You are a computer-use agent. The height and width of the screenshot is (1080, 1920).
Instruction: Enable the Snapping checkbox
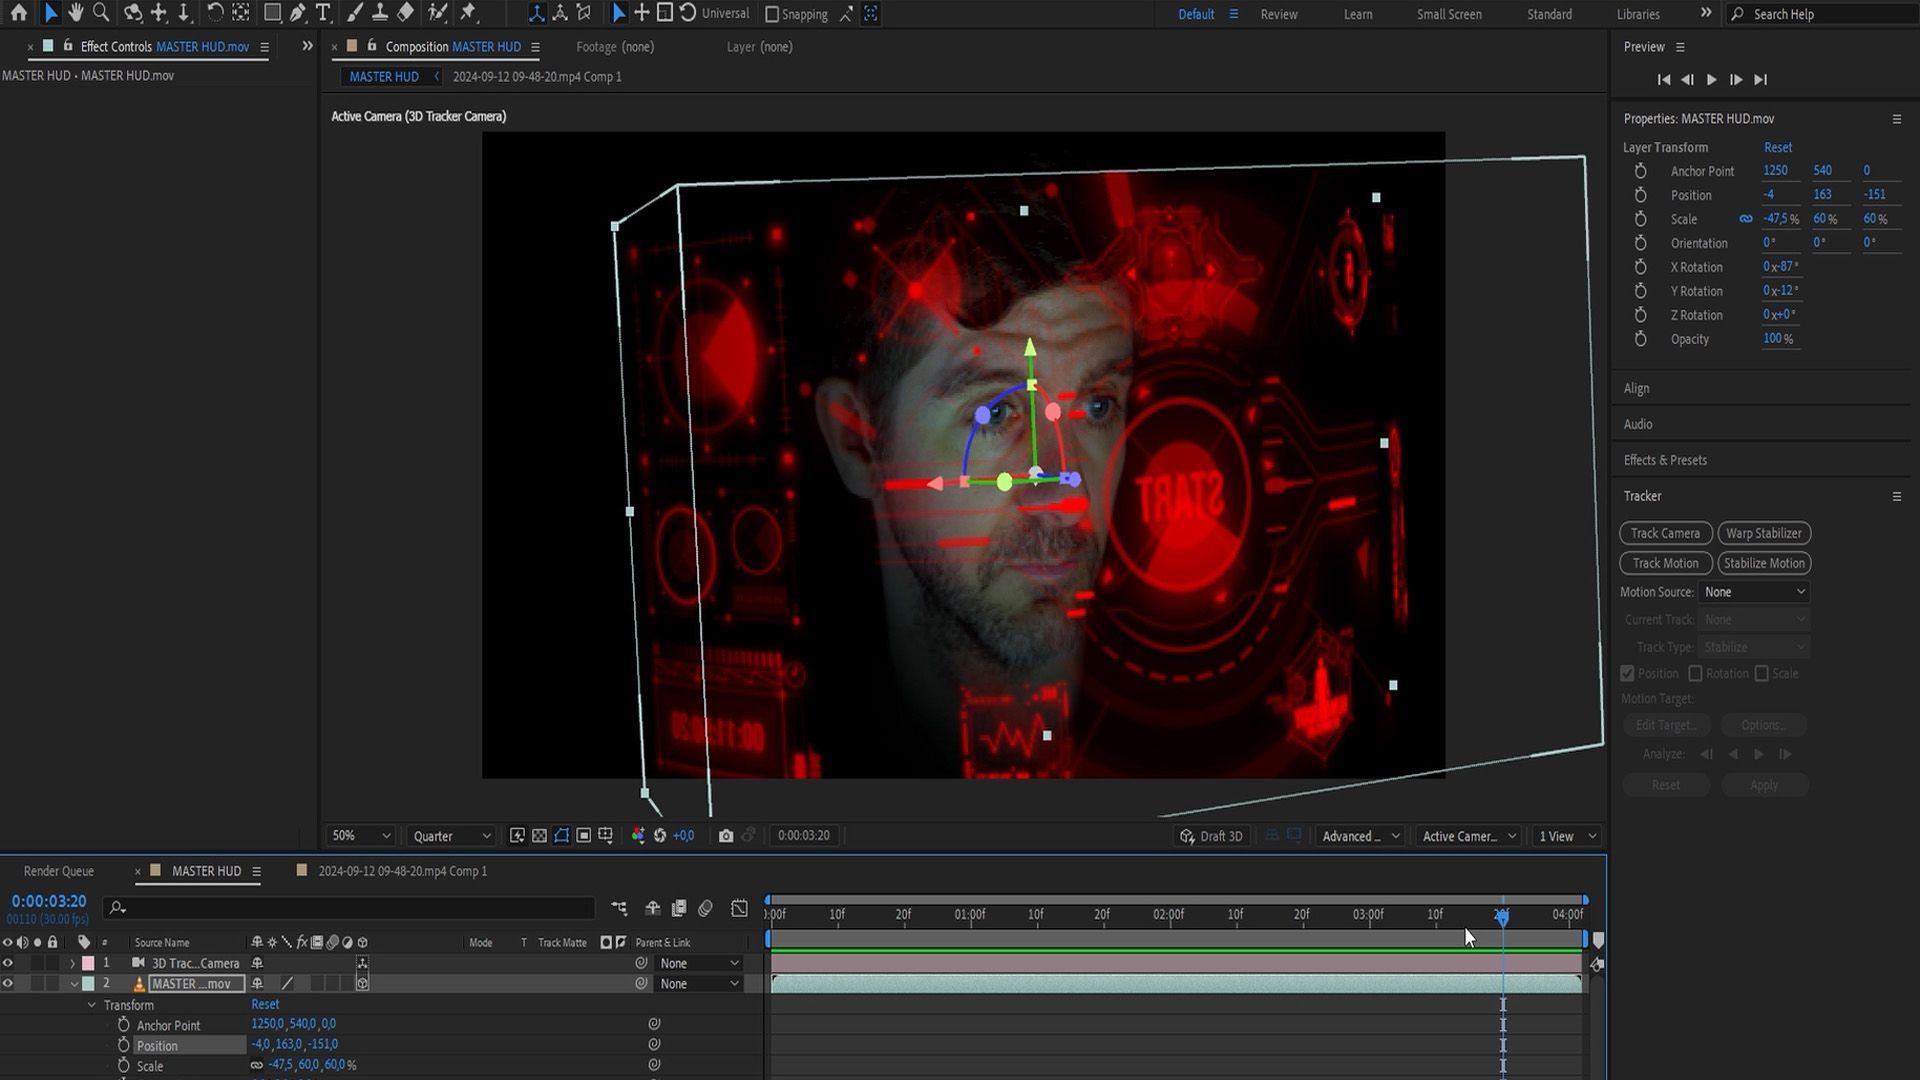[772, 14]
